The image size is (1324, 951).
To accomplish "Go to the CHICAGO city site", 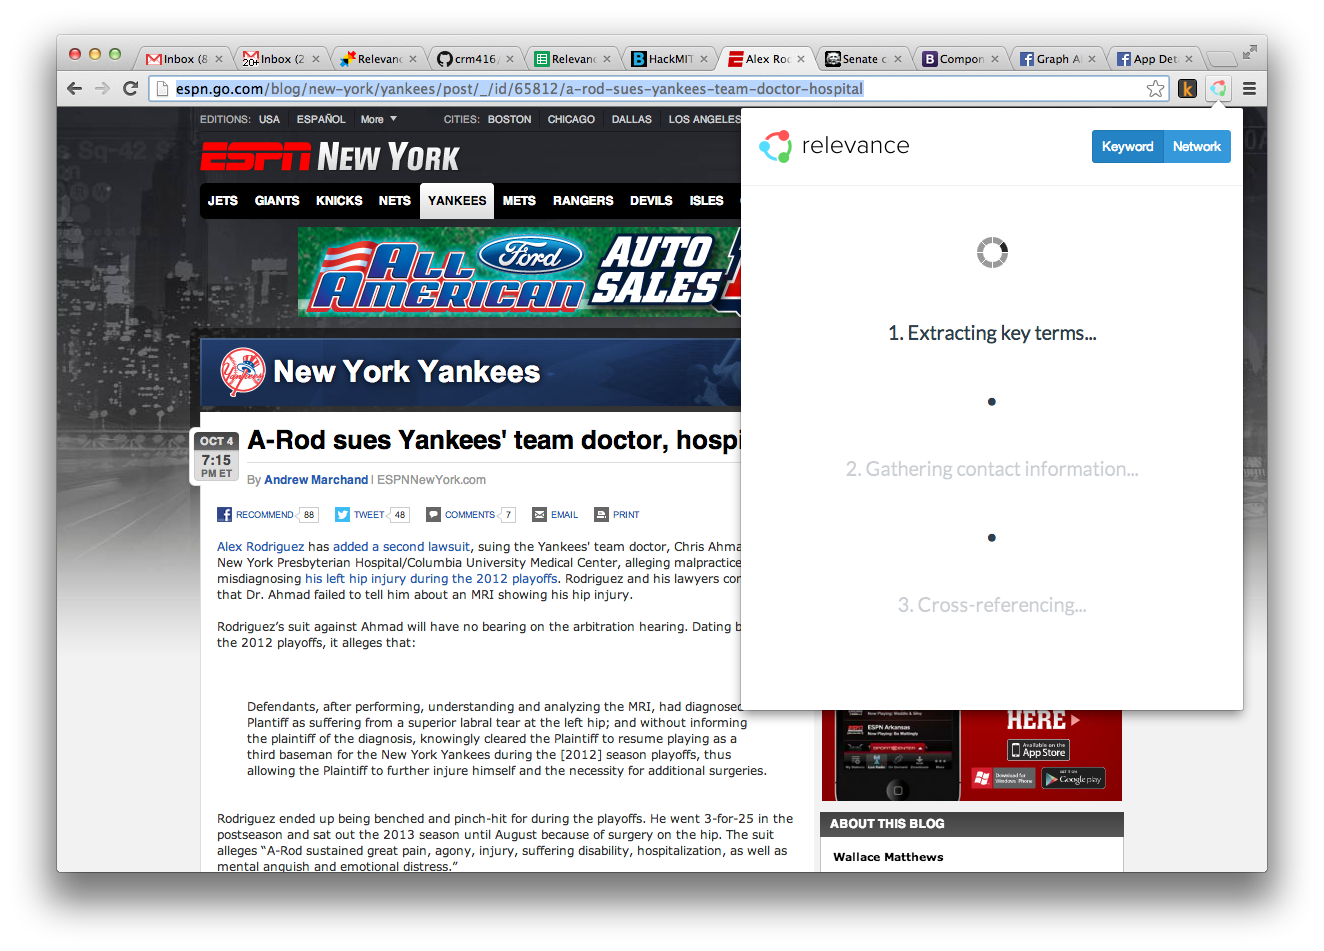I will click(571, 119).
